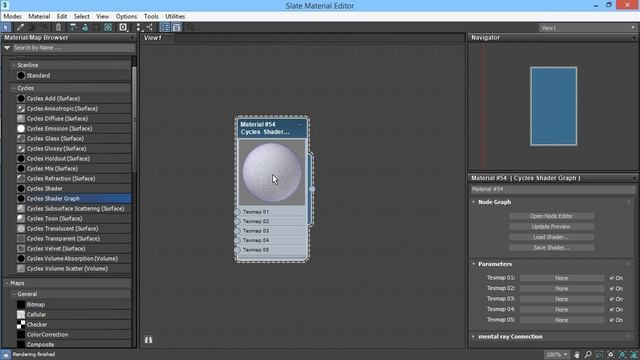Open the Modes menu
640x360 pixels.
(x=12, y=16)
